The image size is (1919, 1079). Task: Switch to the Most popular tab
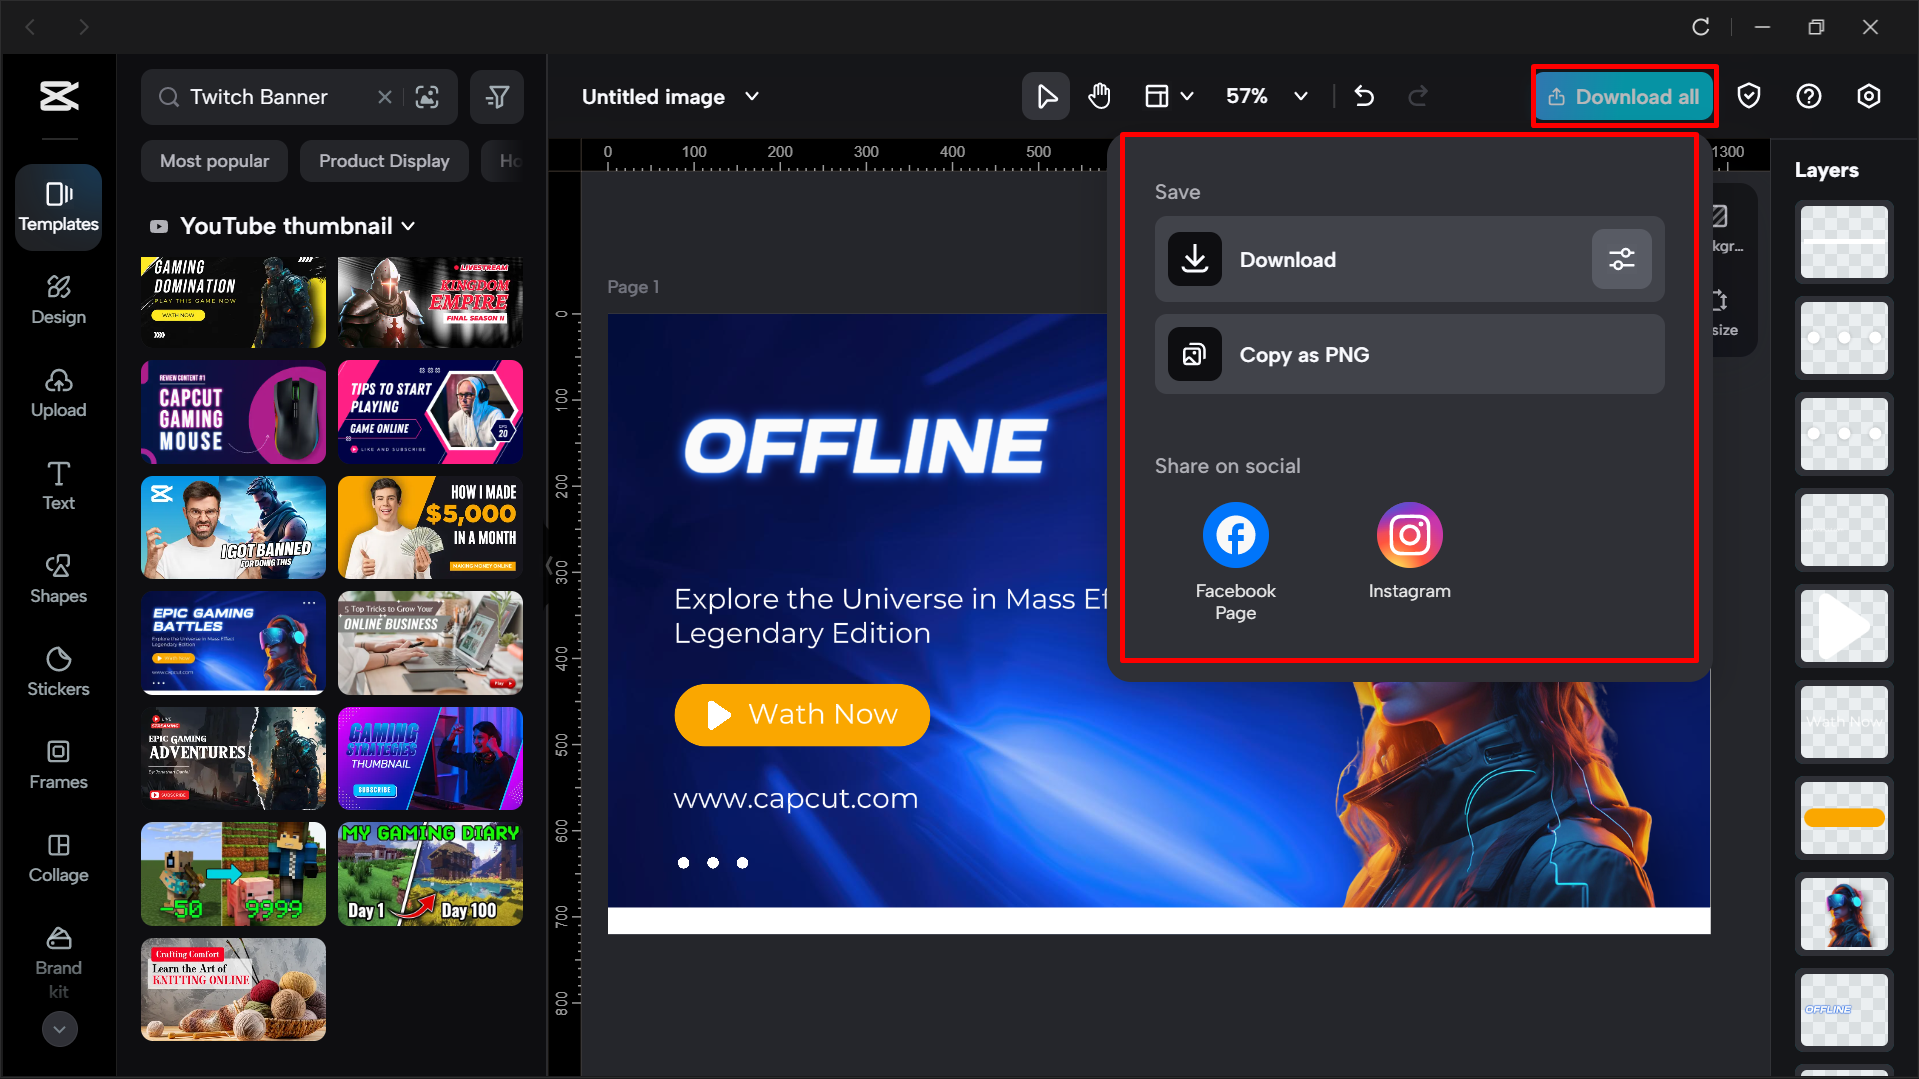click(x=214, y=160)
